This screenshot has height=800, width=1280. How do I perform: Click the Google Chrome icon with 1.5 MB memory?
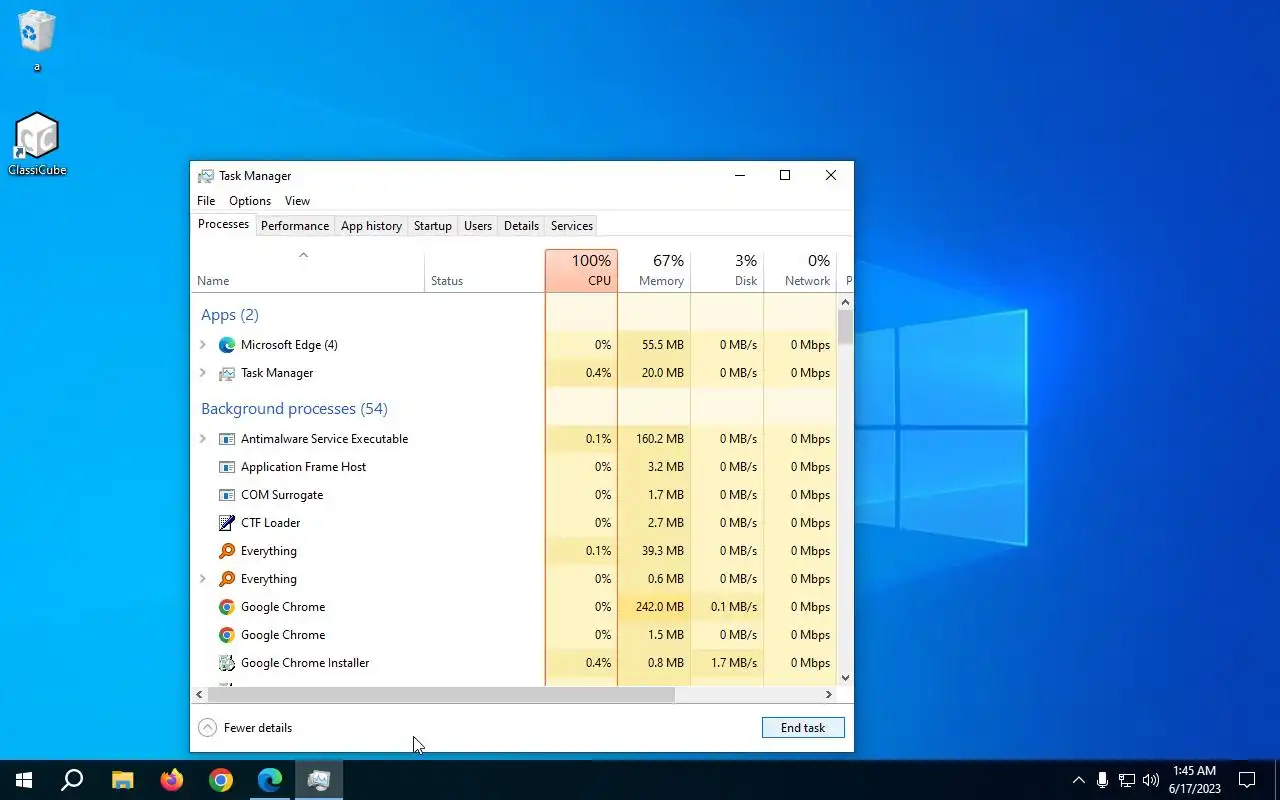[x=227, y=635]
